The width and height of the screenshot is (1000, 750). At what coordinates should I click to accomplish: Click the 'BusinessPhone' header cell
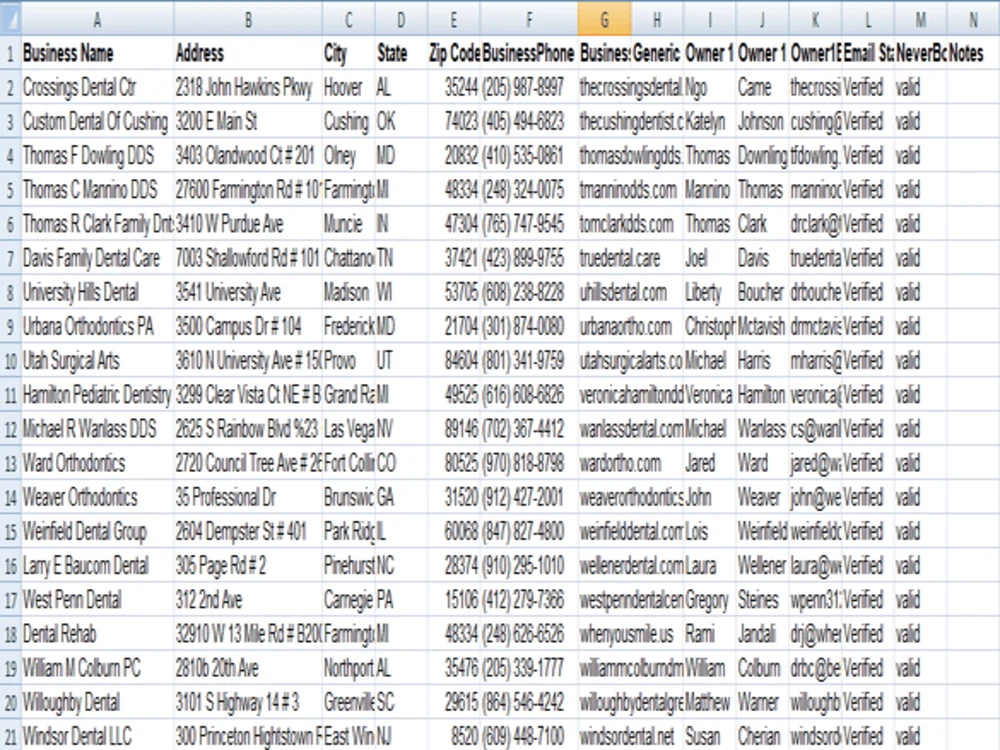click(x=529, y=53)
